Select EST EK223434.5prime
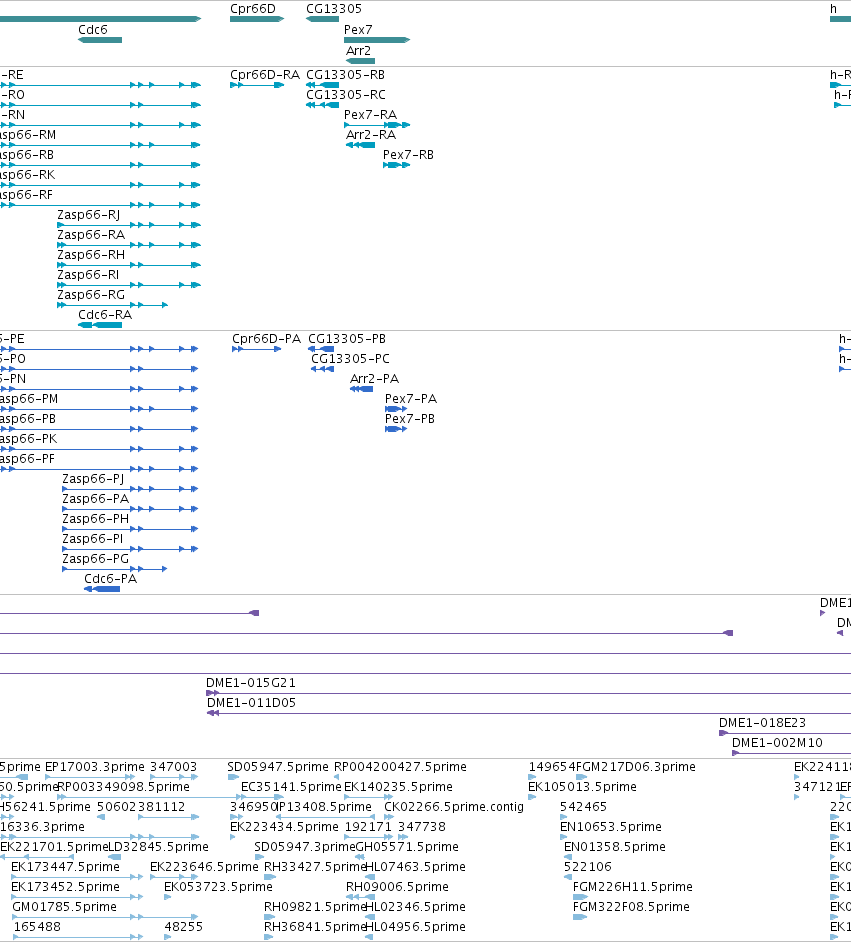Image resolution: width=851 pixels, height=942 pixels. (284, 827)
